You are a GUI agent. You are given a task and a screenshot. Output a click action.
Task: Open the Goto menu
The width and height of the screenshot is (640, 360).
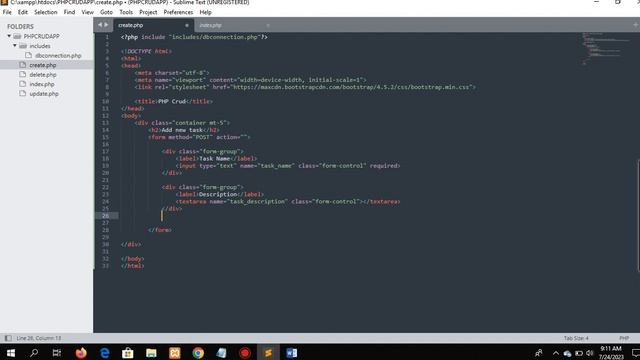pyautogui.click(x=106, y=12)
